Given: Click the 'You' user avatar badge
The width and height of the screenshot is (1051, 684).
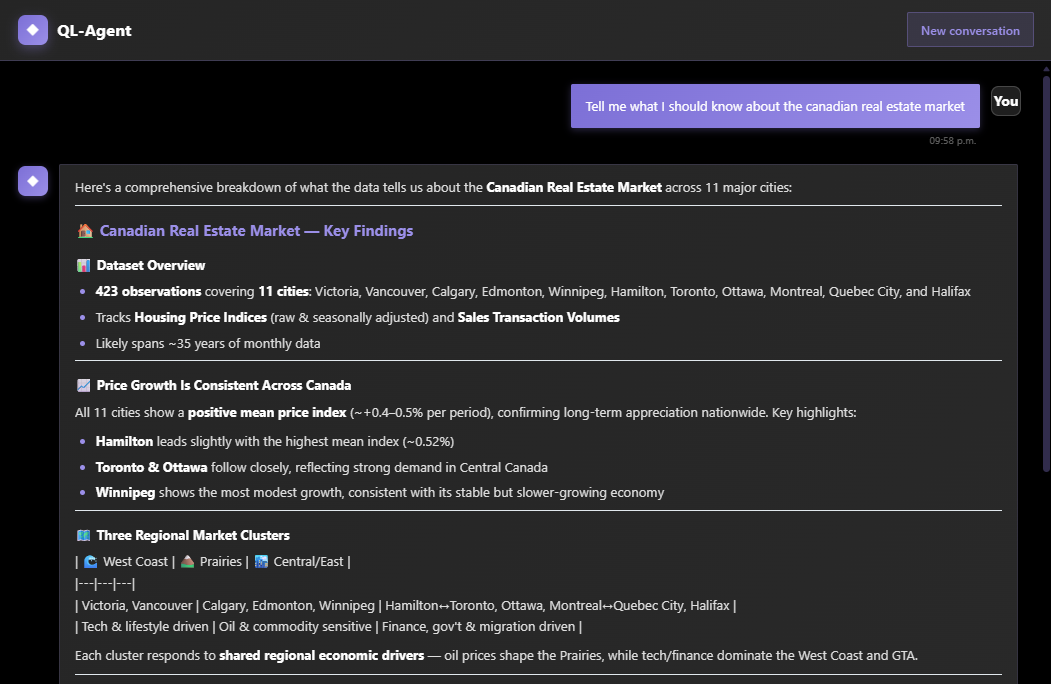Looking at the screenshot, I should point(1005,101).
